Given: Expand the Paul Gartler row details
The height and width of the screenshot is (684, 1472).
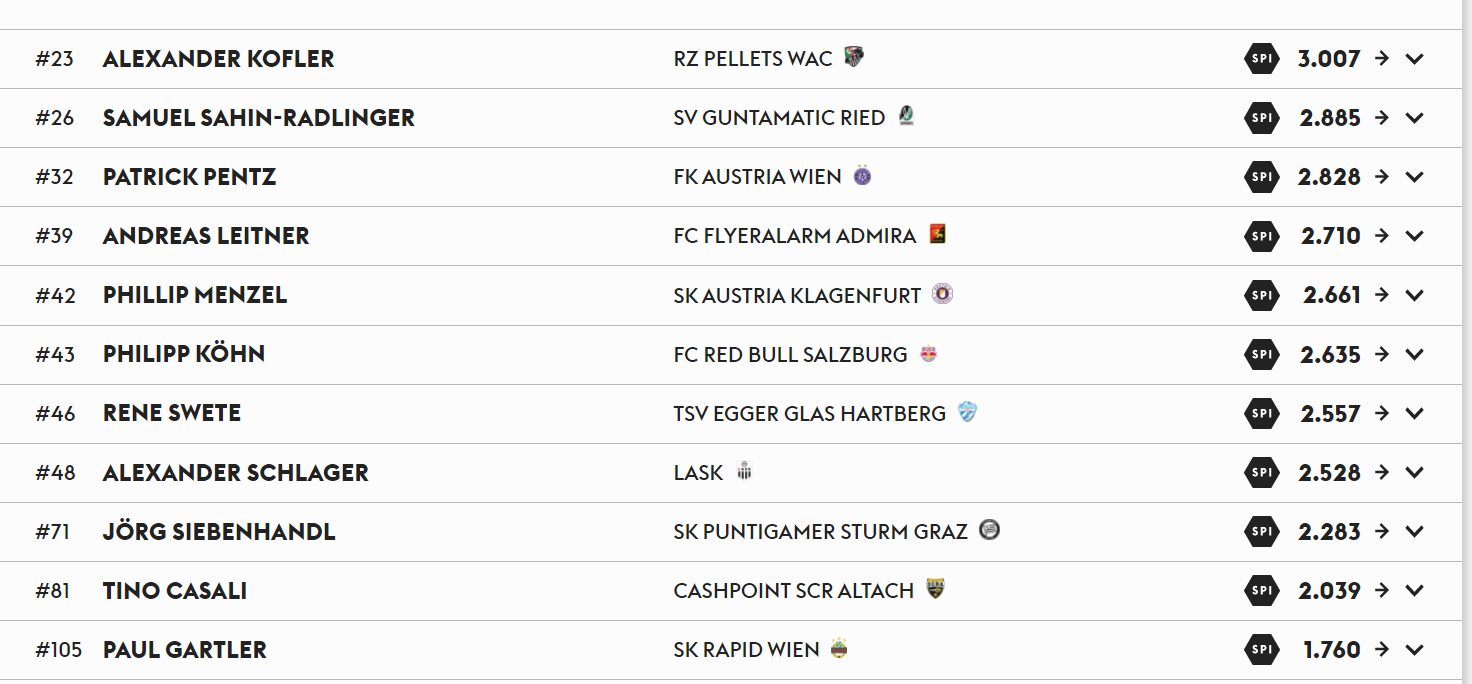Looking at the screenshot, I should [1414, 650].
